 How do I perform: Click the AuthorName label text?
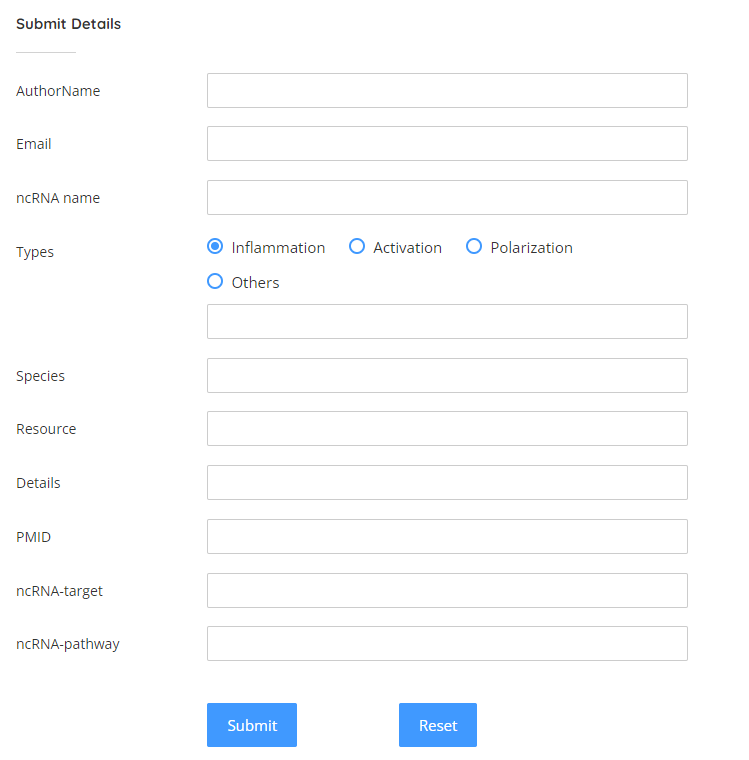pyautogui.click(x=58, y=91)
